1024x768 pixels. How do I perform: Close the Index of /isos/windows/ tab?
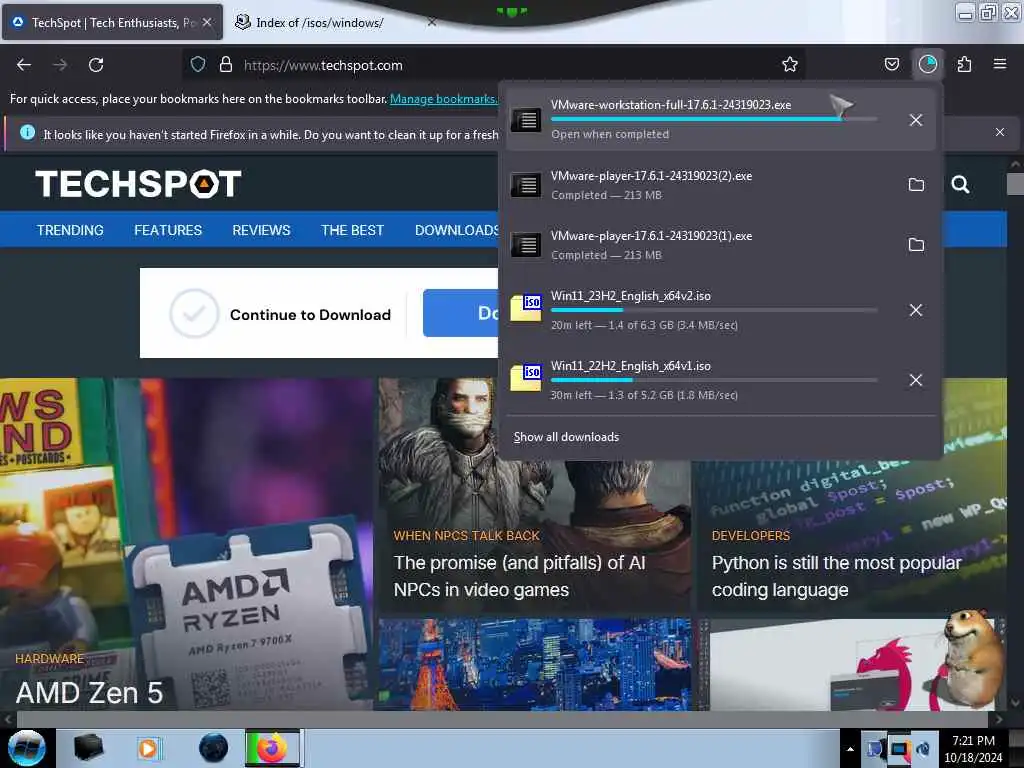(x=432, y=22)
